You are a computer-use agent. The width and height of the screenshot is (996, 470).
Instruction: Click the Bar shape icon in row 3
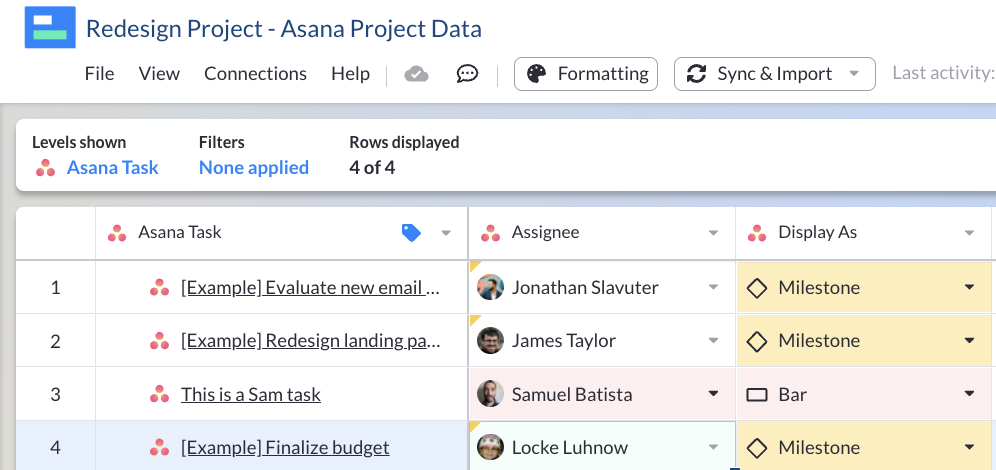[x=757, y=395]
